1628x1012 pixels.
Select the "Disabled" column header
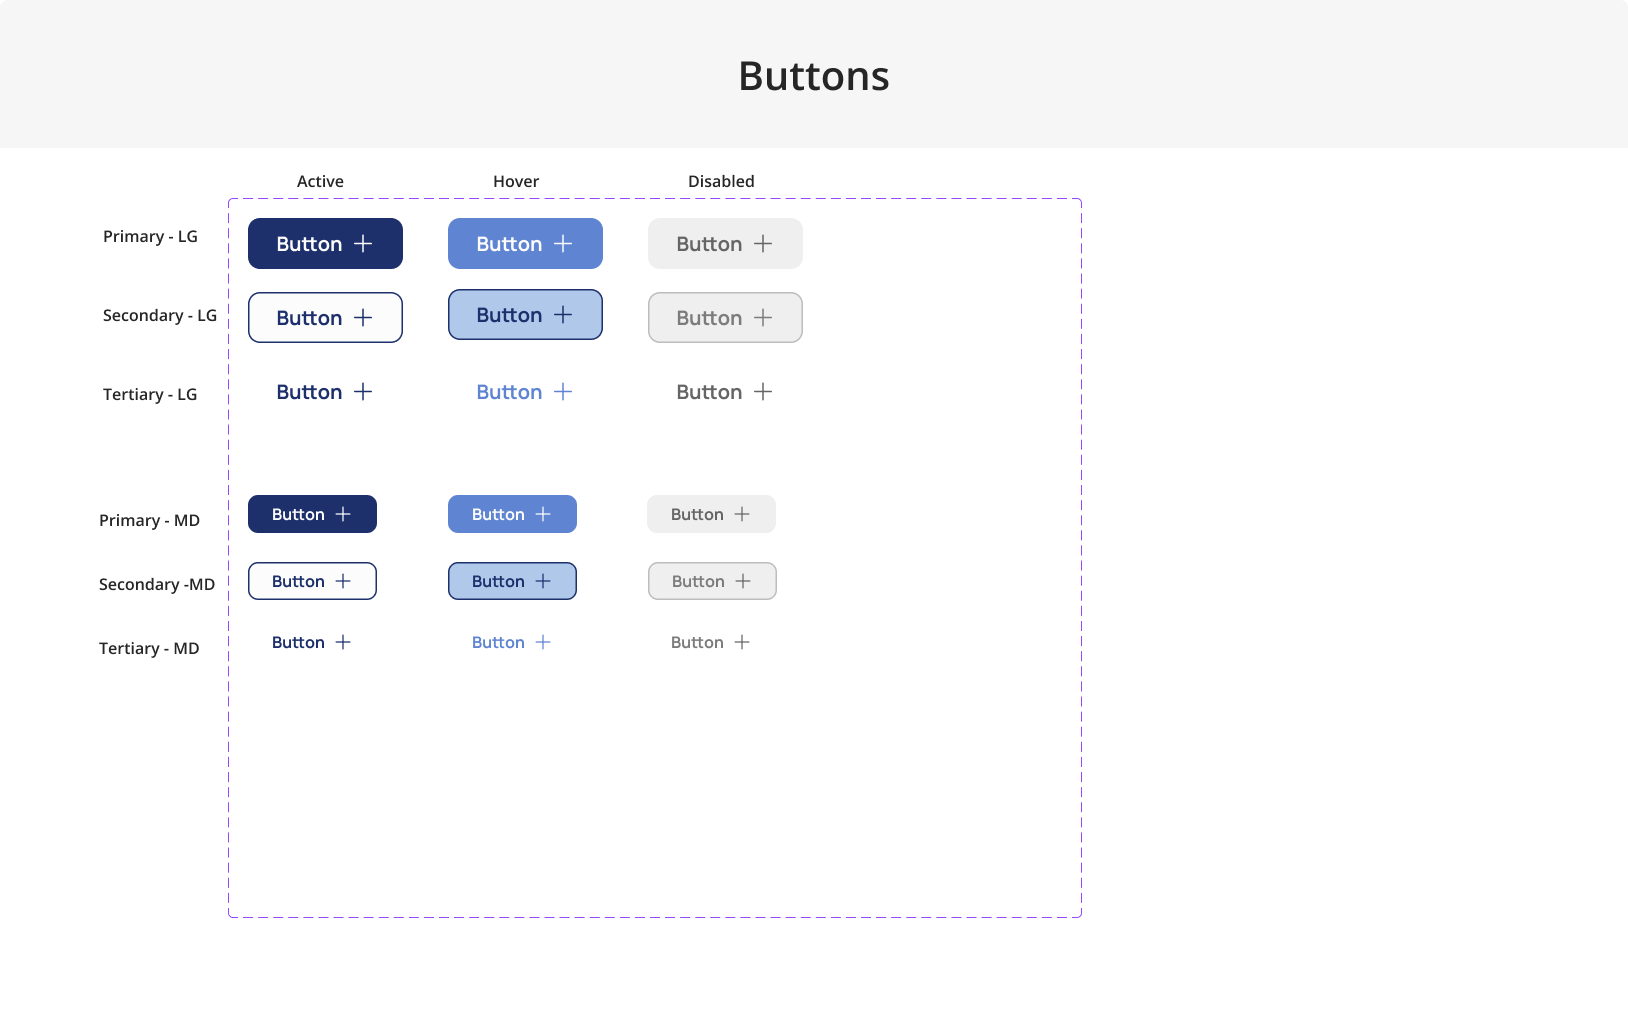point(721,181)
